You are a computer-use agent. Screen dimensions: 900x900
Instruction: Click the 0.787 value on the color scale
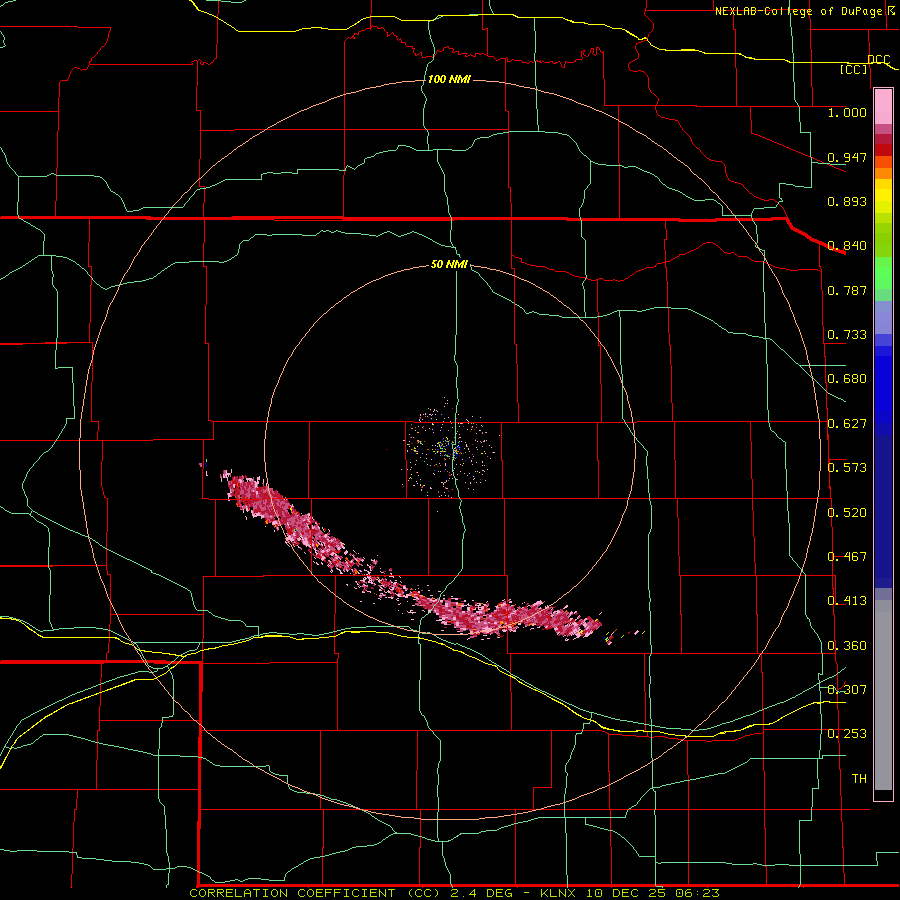tap(847, 290)
